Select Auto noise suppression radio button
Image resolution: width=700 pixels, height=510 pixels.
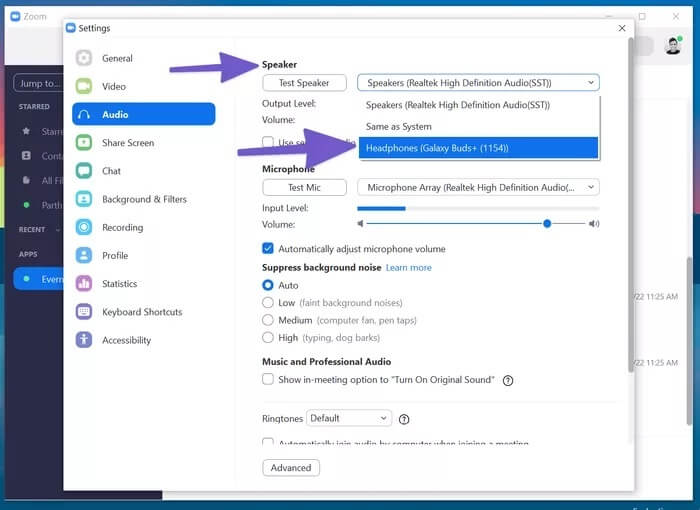tap(268, 285)
